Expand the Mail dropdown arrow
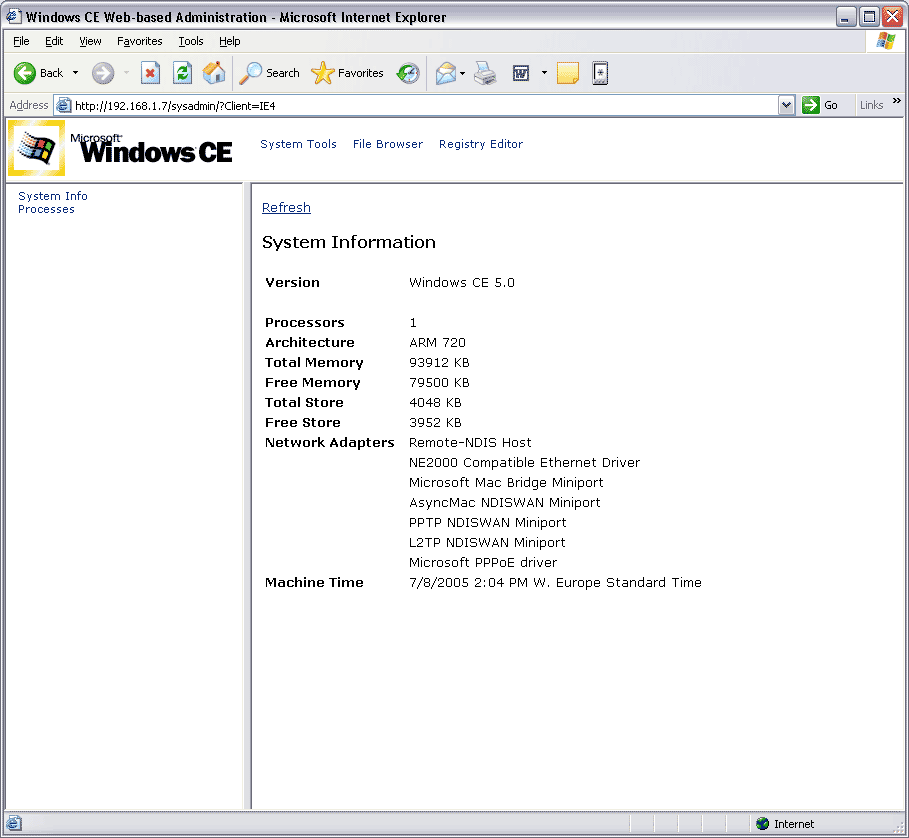Screen dimensions: 909x838 coord(462,74)
